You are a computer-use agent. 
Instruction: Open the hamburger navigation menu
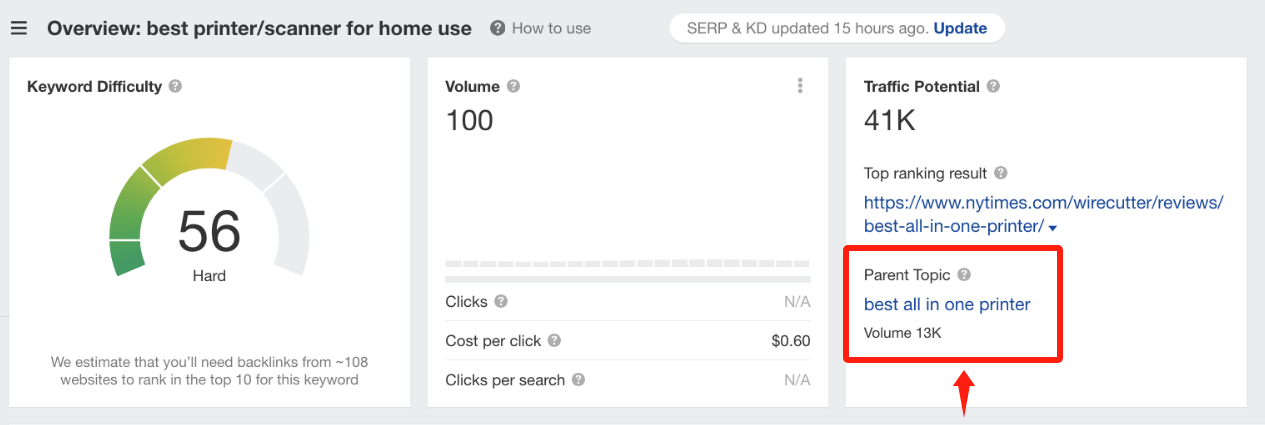click(19, 28)
